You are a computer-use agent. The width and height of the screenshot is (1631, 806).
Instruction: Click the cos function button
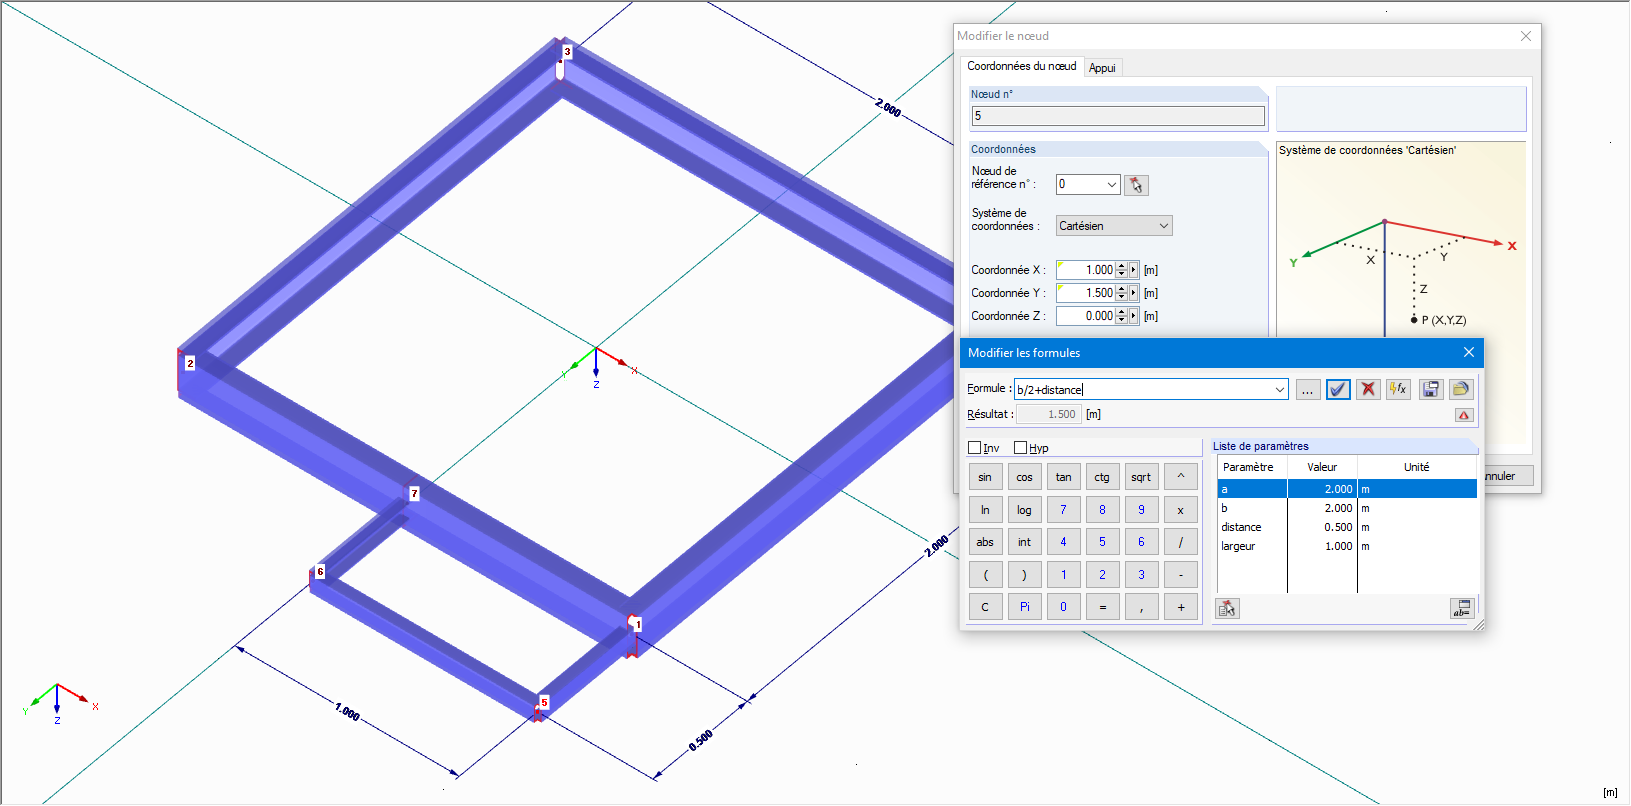(1024, 477)
